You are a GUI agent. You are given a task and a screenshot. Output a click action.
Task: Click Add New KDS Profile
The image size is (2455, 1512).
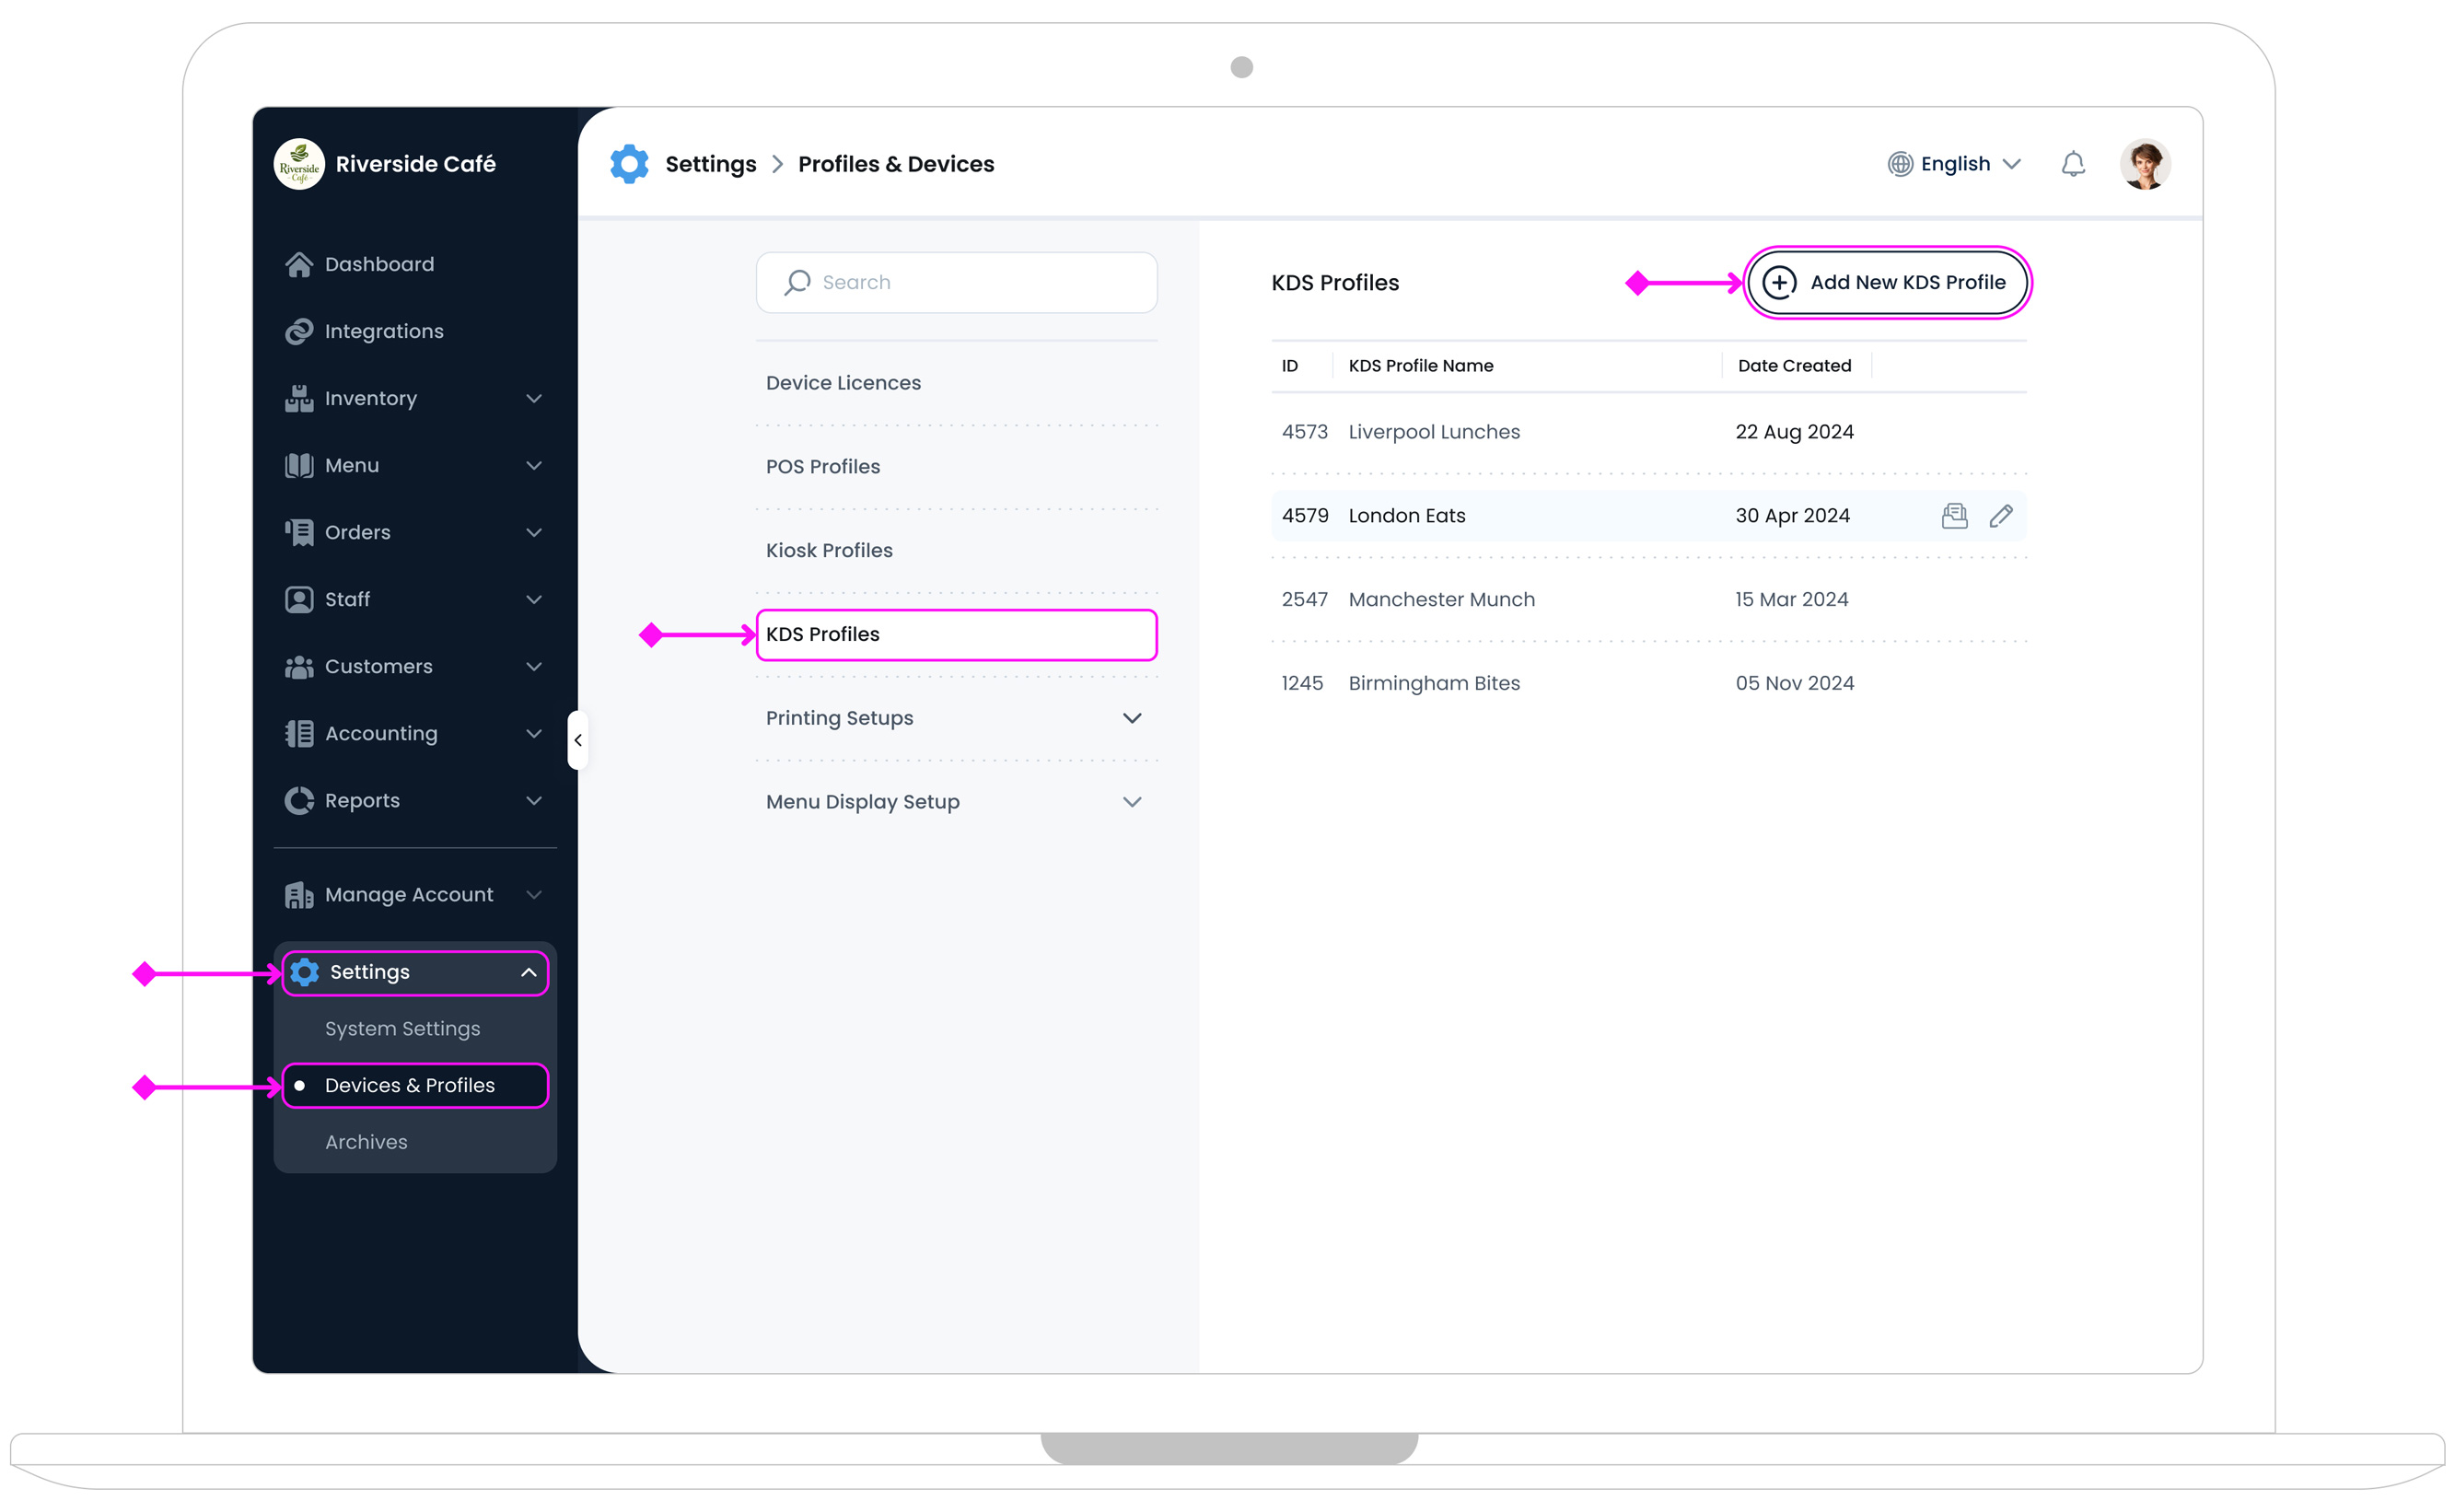coord(1887,282)
